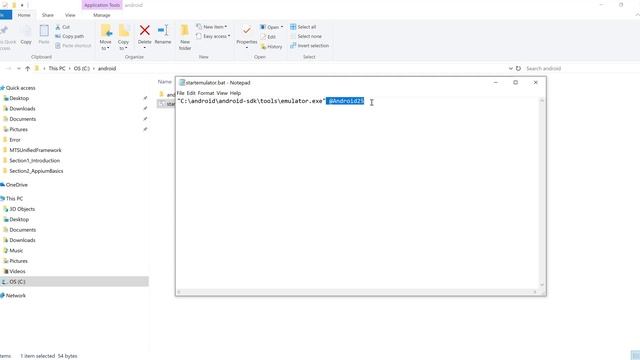This screenshot has width=640, height=360.
Task: Click the Cut icon in ribbon
Action: point(58,27)
